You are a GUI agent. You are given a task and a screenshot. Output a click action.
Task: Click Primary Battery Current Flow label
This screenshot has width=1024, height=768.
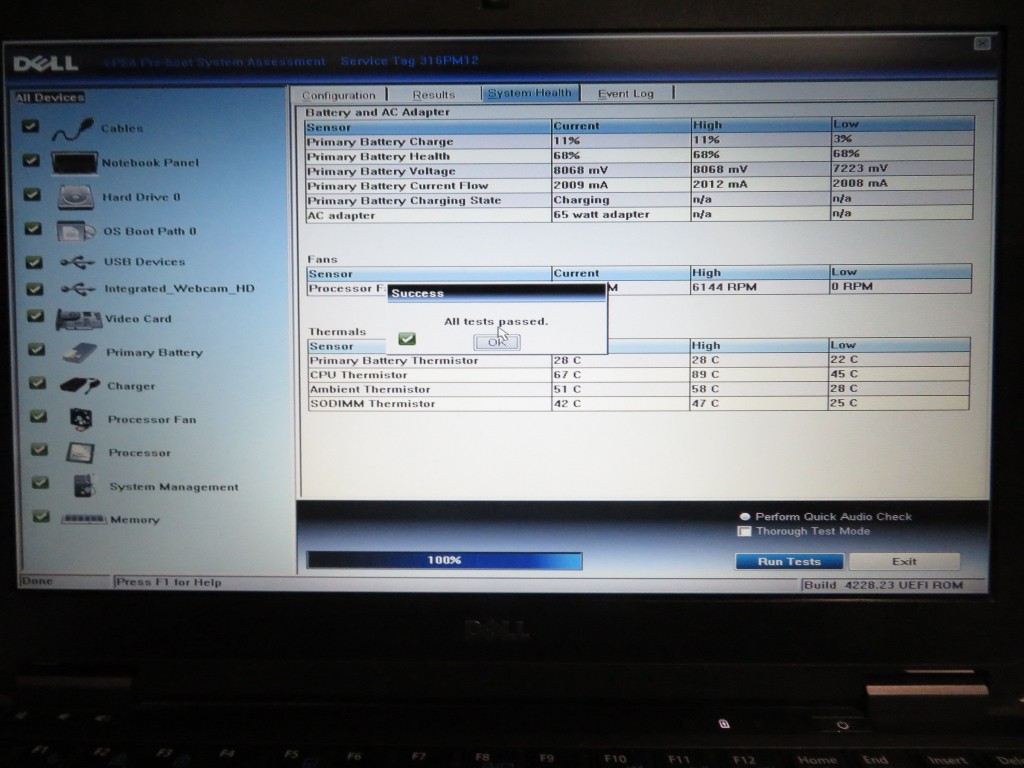[398, 186]
